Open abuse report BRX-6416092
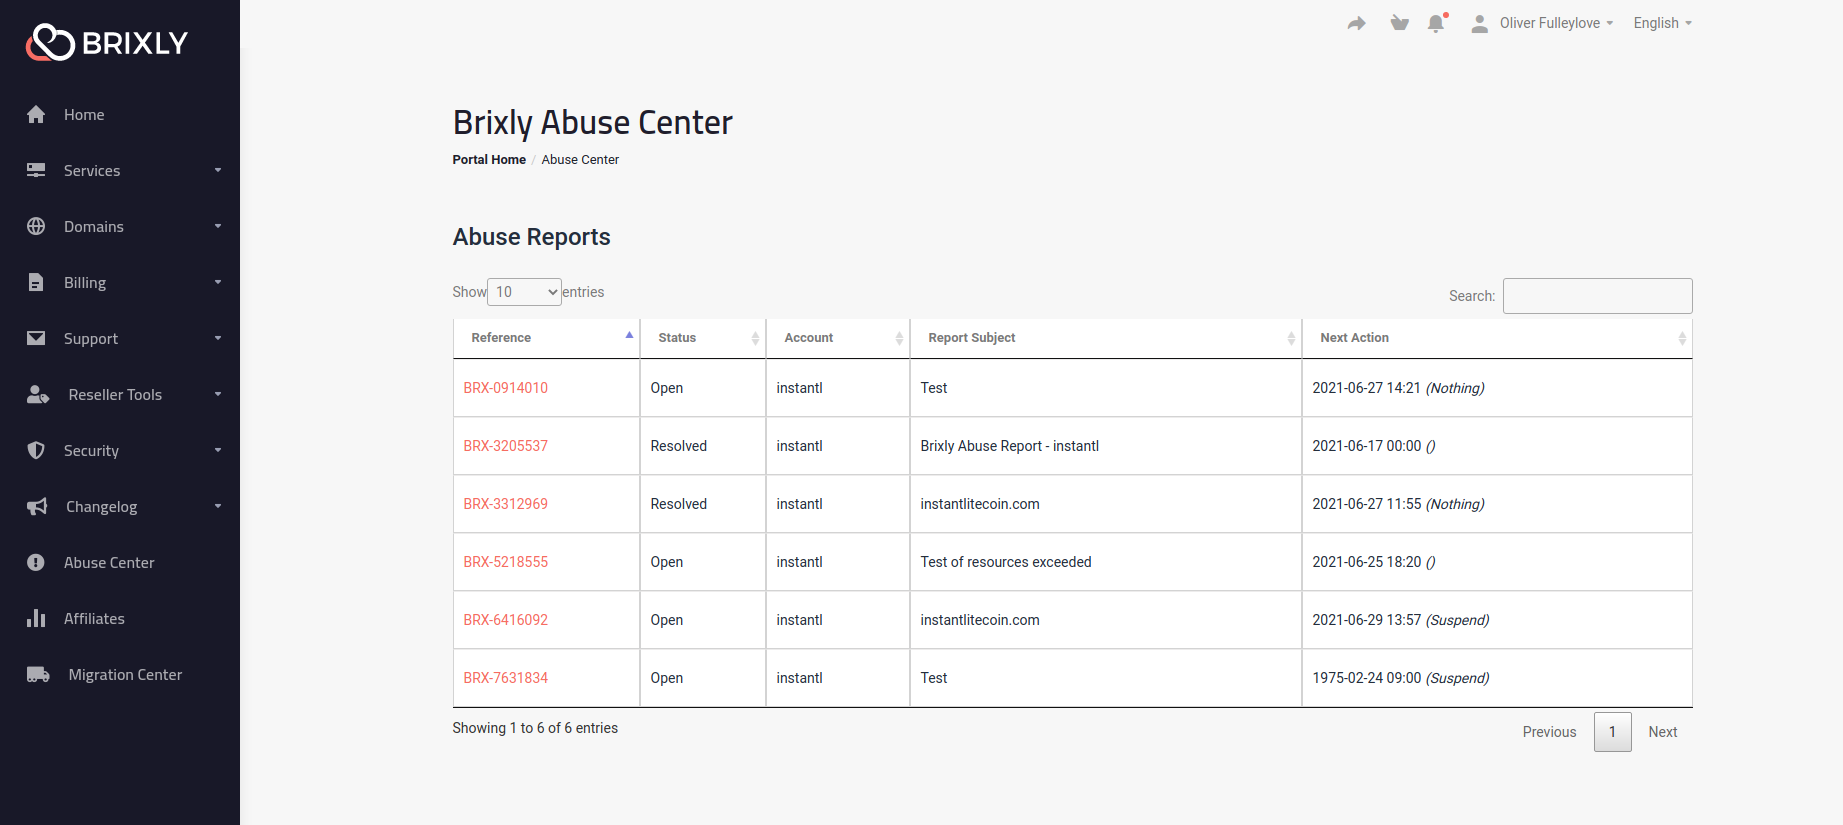The height and width of the screenshot is (825, 1843). [505, 620]
